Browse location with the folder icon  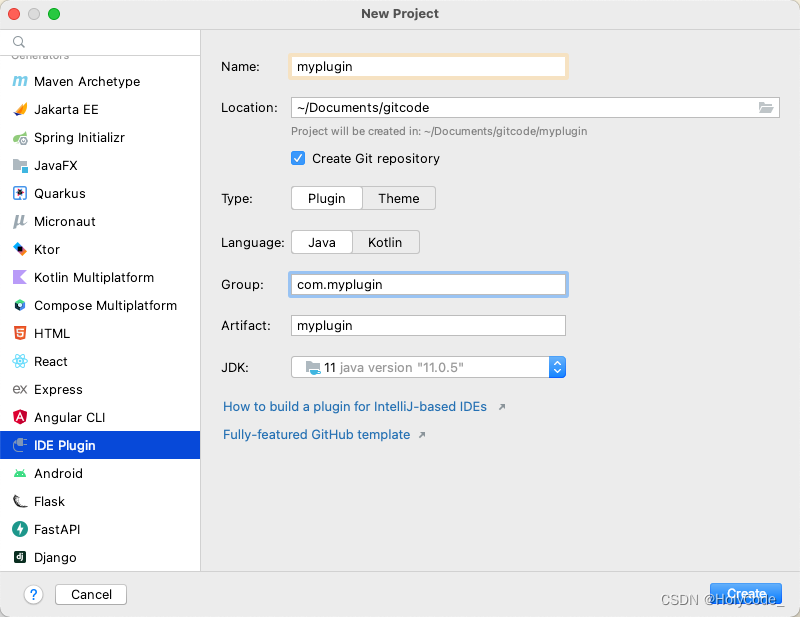(x=766, y=108)
